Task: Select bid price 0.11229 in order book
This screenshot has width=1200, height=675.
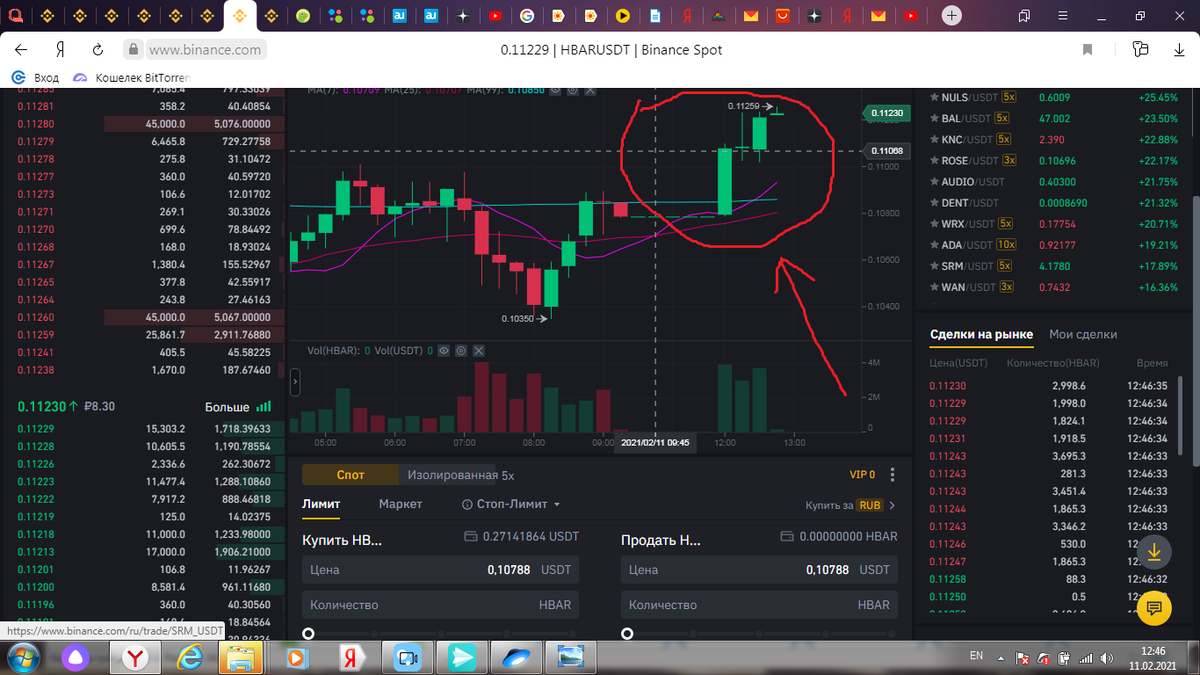Action: coord(35,428)
